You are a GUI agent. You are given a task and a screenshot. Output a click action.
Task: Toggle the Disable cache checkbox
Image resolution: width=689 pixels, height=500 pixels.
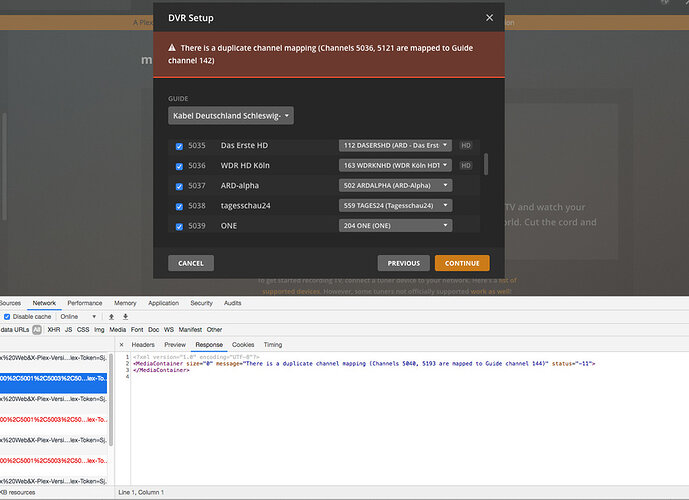point(7,317)
